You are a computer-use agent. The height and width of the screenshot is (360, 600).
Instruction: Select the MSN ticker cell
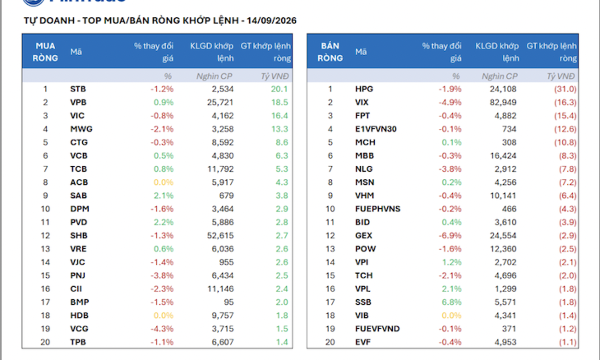point(365,182)
